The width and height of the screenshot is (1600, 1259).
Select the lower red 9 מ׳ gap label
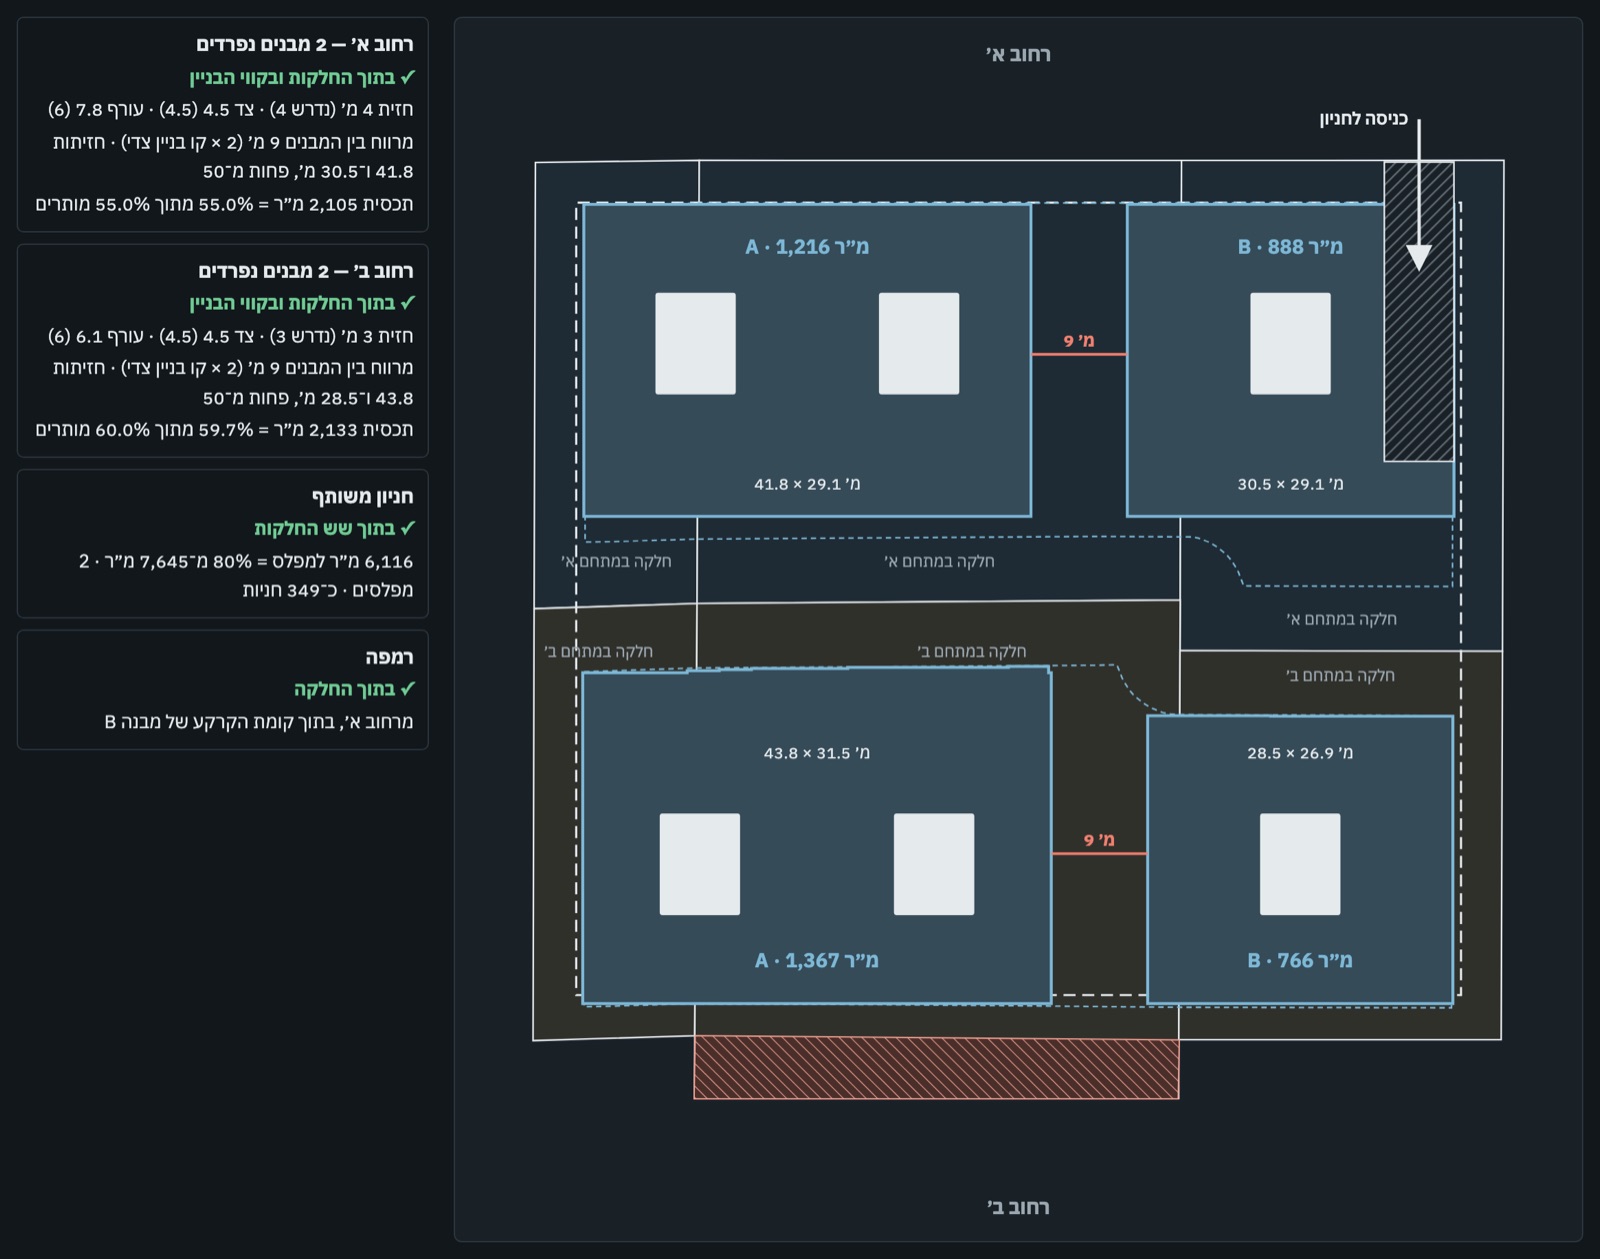pyautogui.click(x=1099, y=840)
